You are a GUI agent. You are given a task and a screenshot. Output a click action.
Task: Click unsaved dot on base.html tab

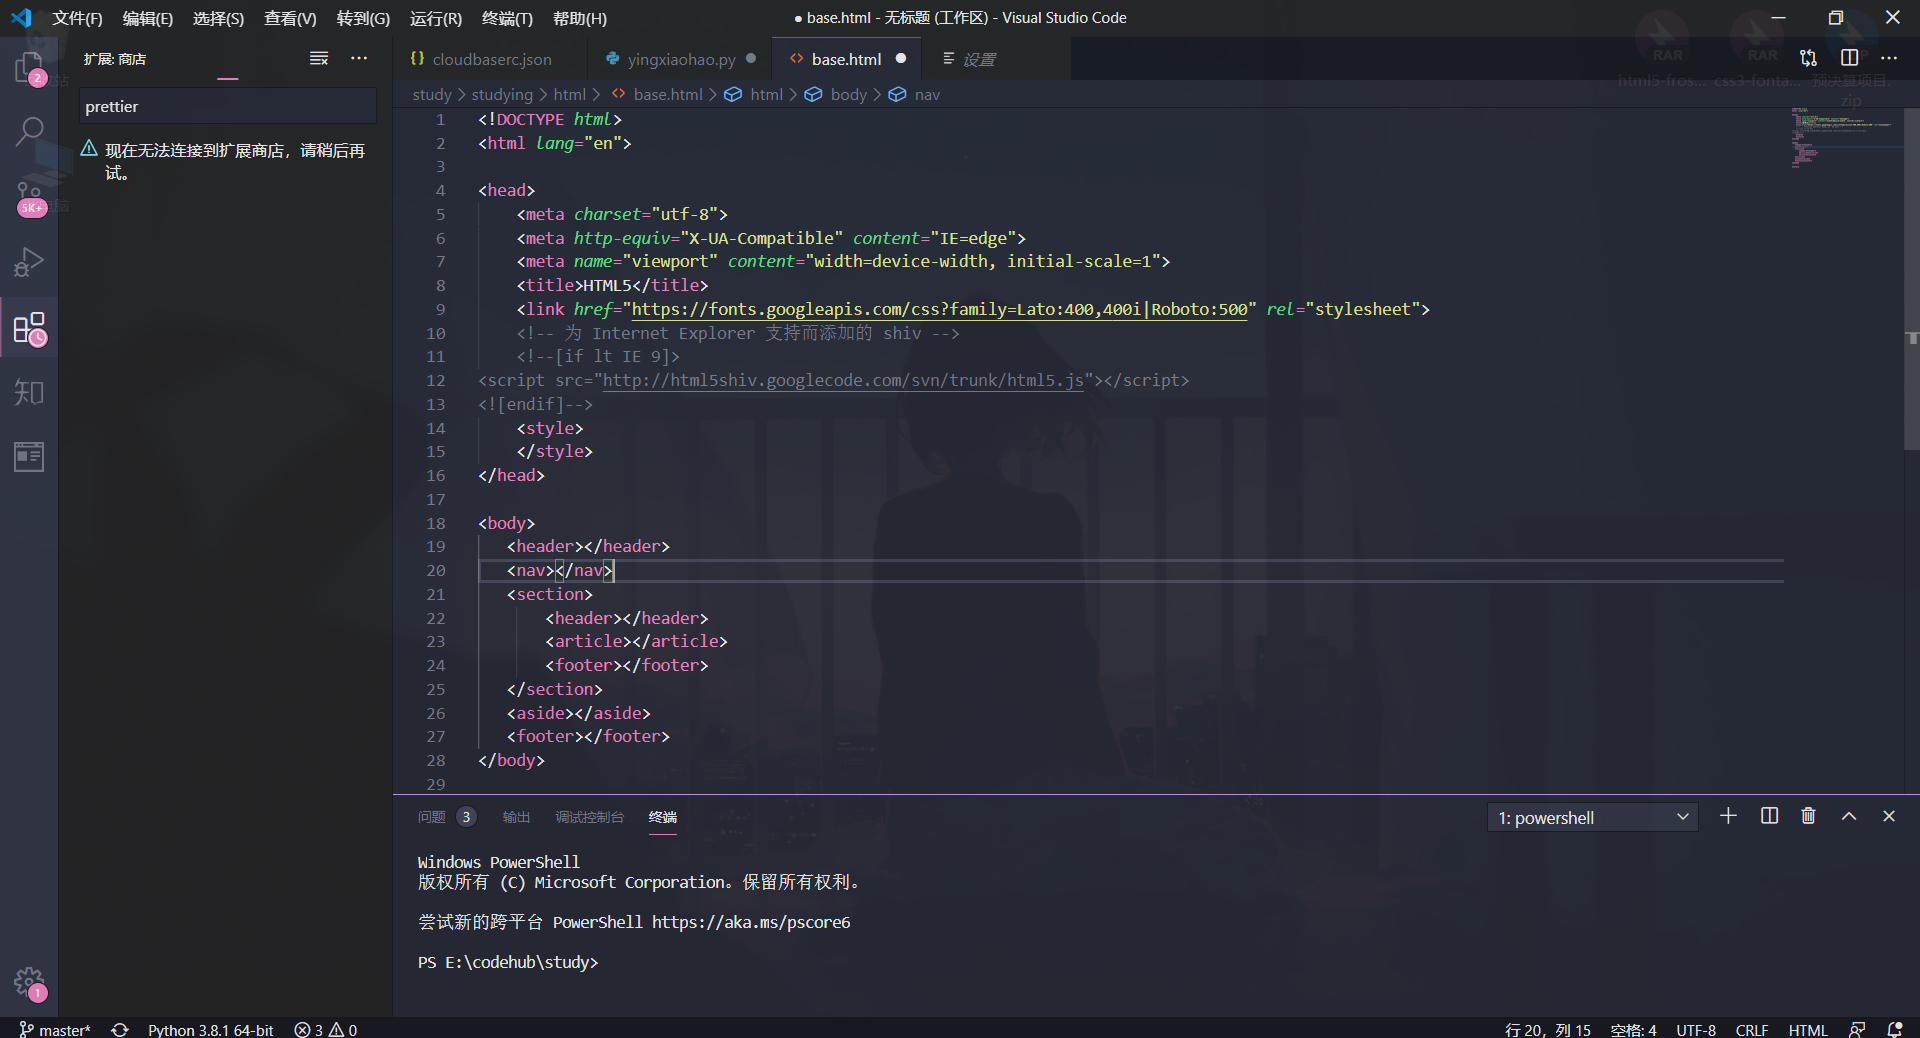(x=900, y=58)
